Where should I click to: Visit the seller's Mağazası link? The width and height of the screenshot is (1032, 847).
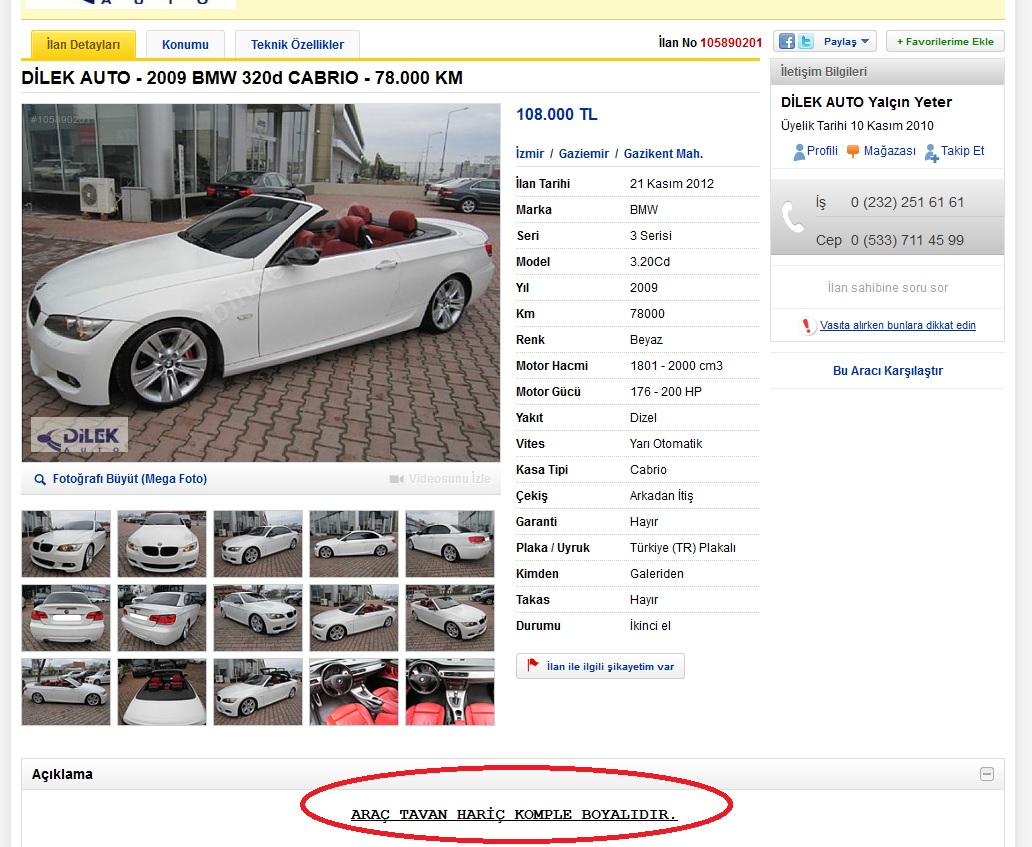coord(889,151)
